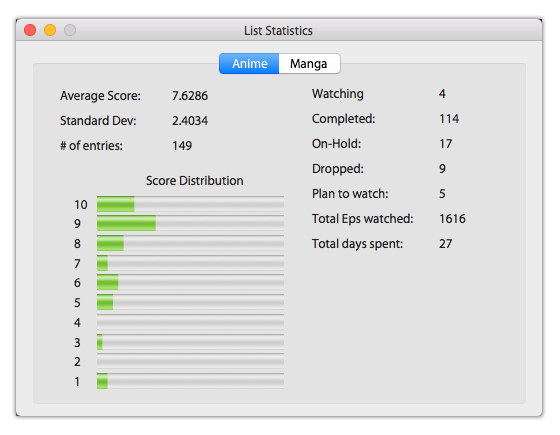Click the score 1 distribution bar

(x=190, y=381)
